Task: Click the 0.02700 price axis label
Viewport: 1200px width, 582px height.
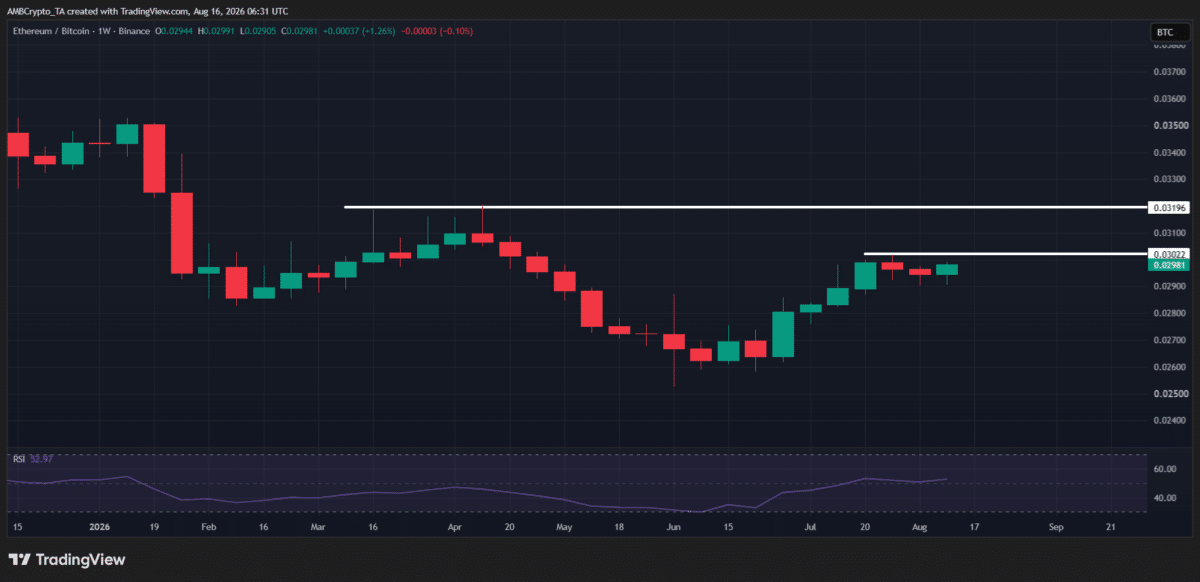Action: [x=1168, y=341]
